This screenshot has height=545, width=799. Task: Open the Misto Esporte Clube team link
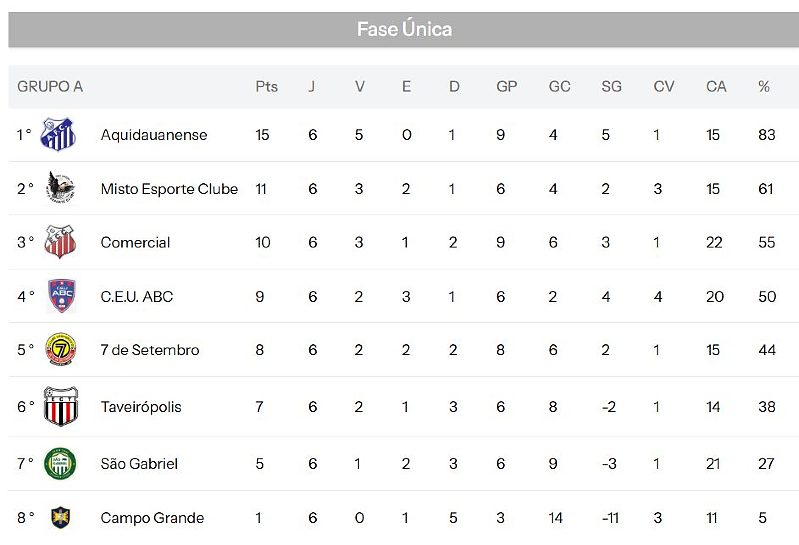coord(169,189)
